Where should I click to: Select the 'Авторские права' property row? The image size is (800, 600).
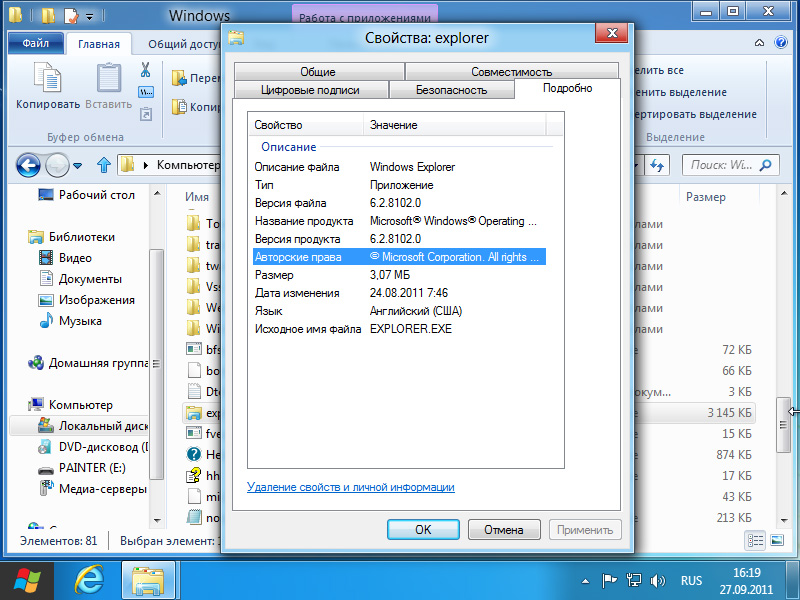399,257
